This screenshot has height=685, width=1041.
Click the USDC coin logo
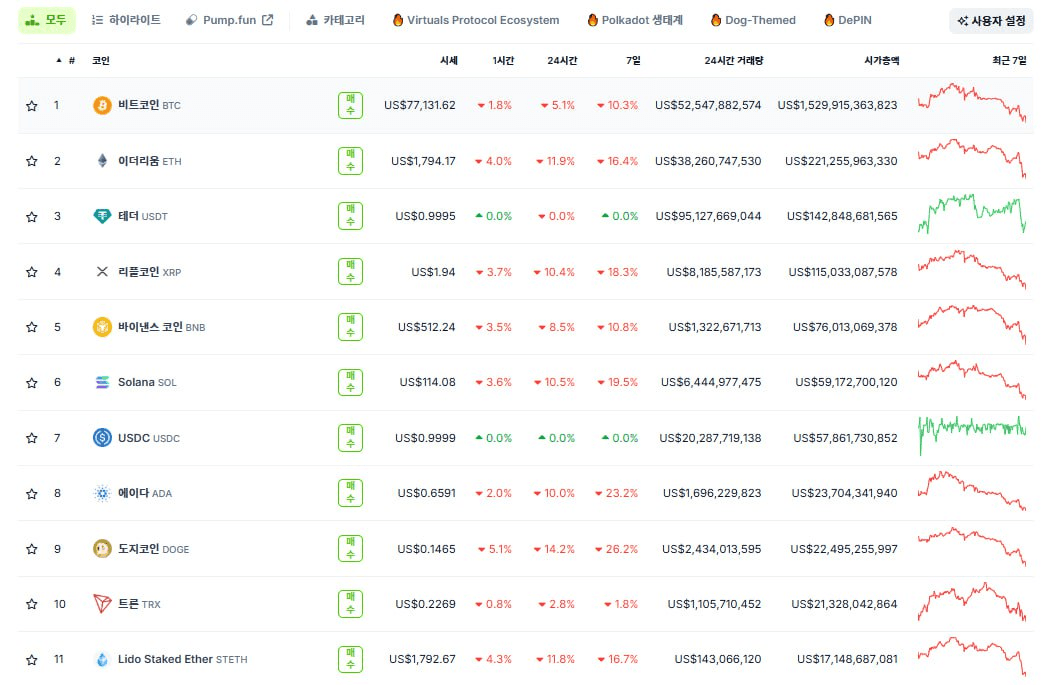coord(102,438)
